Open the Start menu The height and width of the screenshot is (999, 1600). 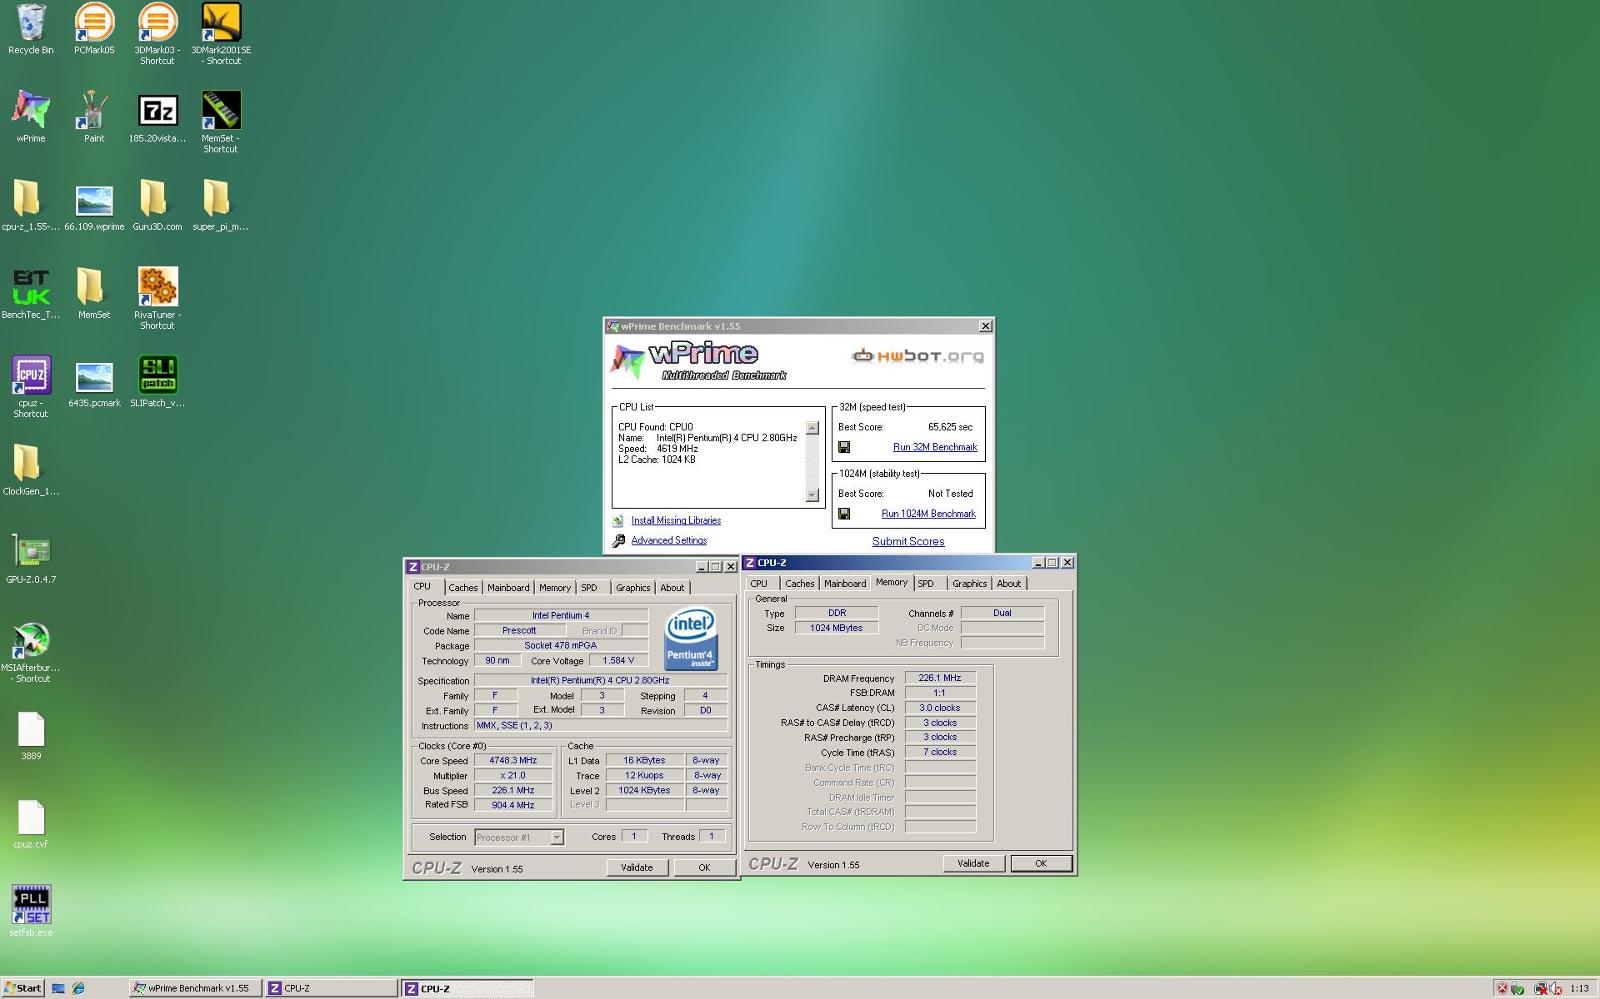coord(22,988)
